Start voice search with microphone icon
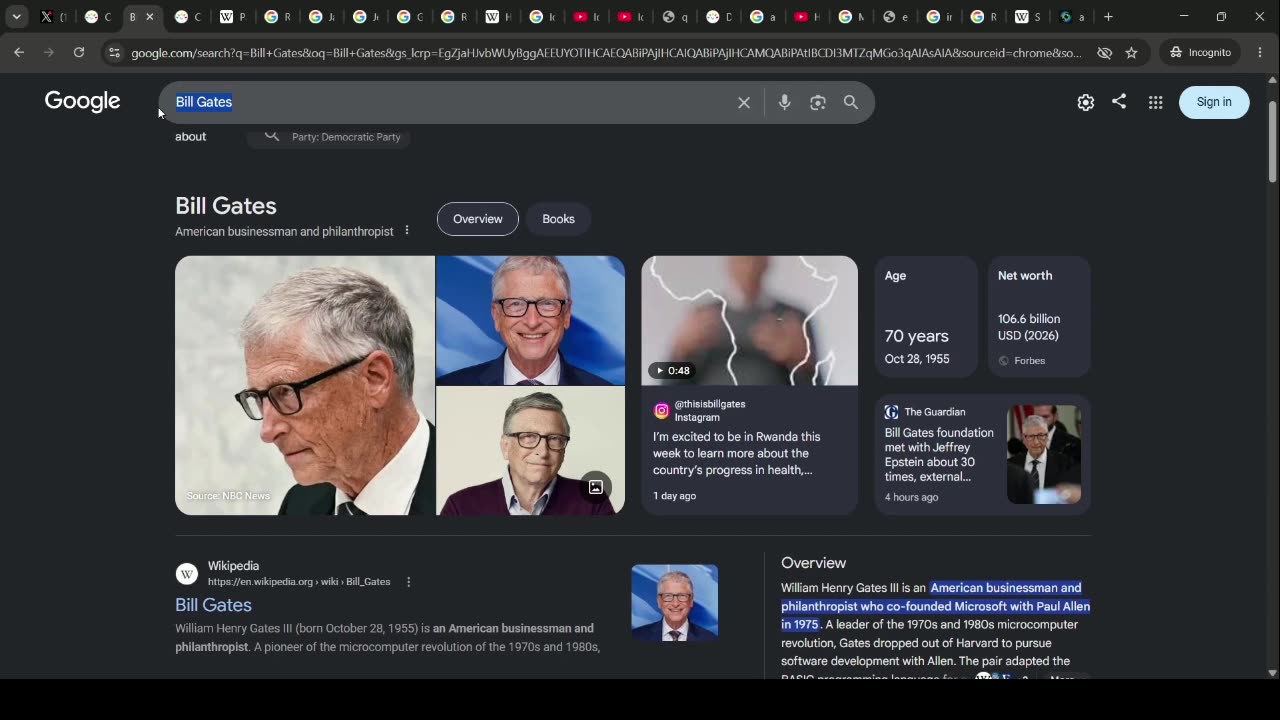Viewport: 1280px width, 720px height. click(785, 102)
